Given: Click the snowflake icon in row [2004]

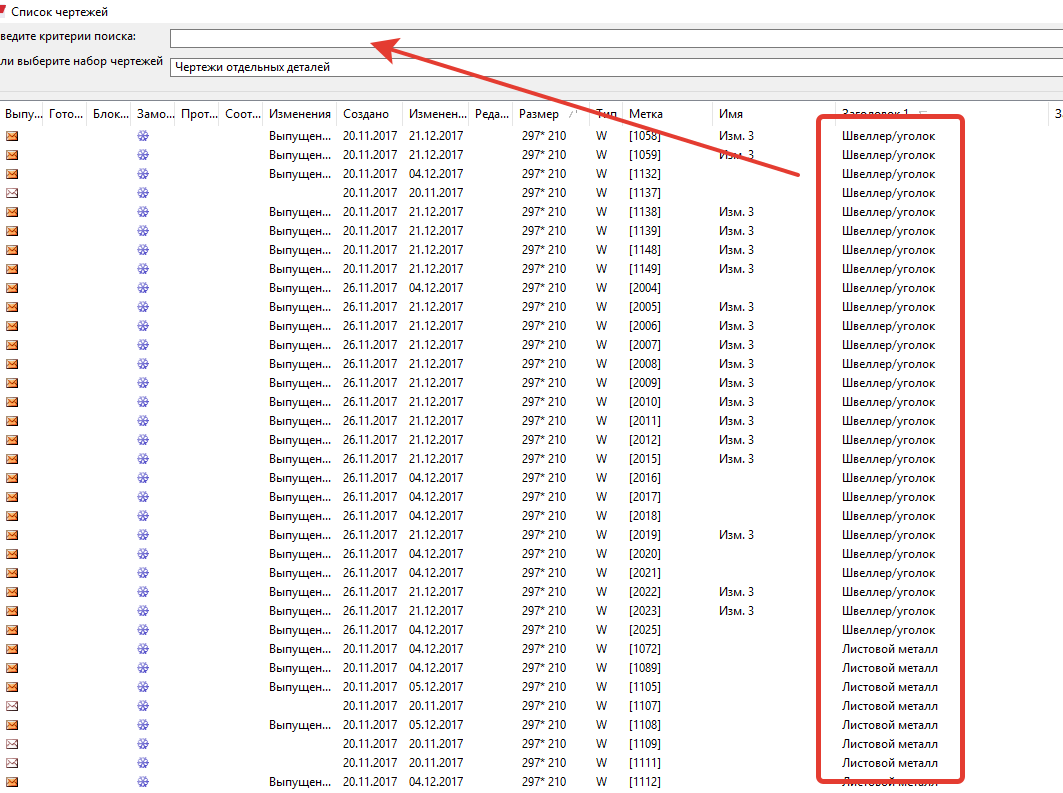Looking at the screenshot, I should (x=143, y=288).
